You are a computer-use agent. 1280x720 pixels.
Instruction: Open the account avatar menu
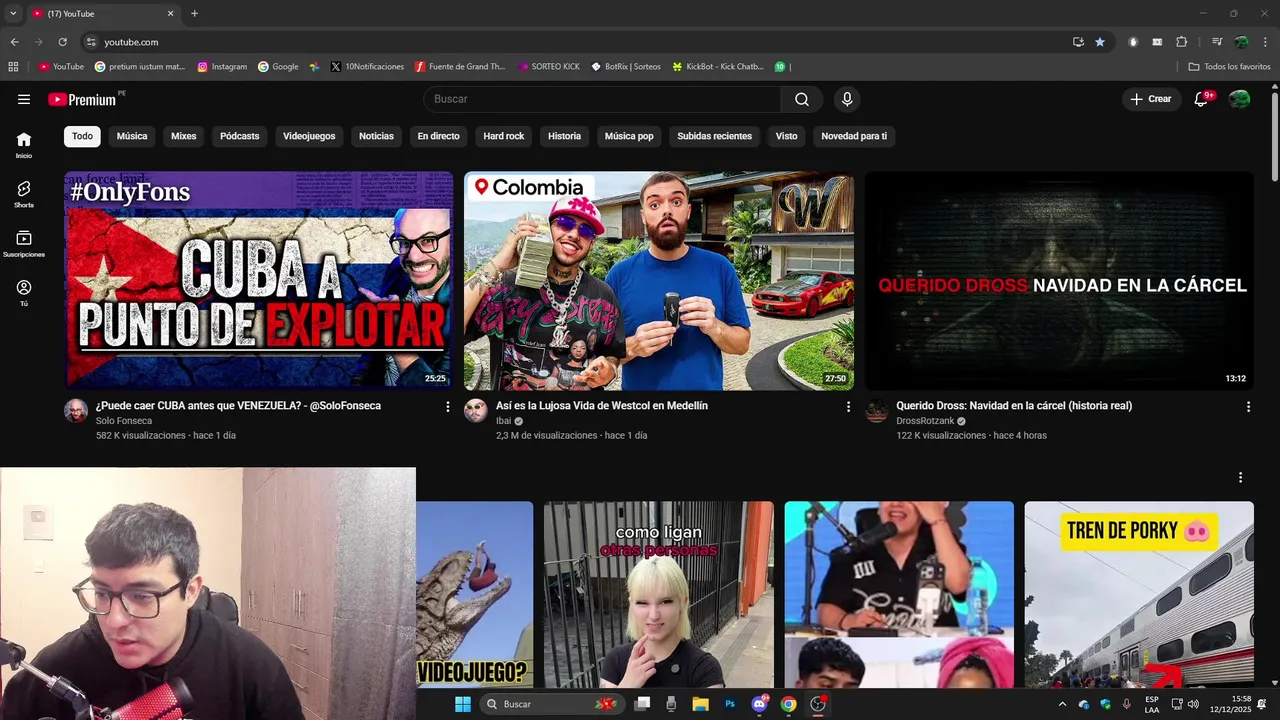[1240, 99]
